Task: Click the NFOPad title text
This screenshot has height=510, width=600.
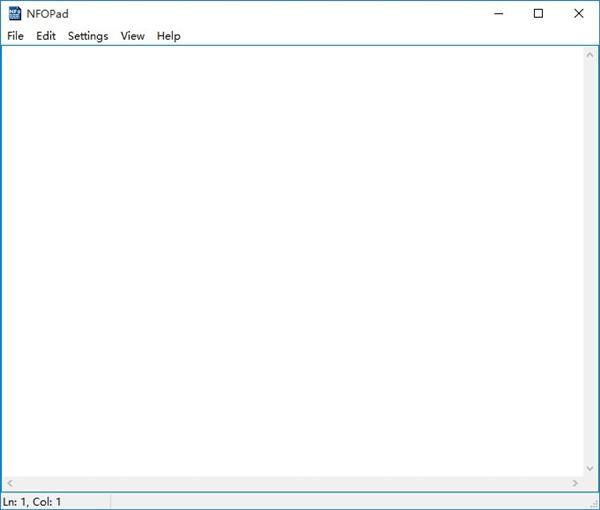Action: click(47, 14)
